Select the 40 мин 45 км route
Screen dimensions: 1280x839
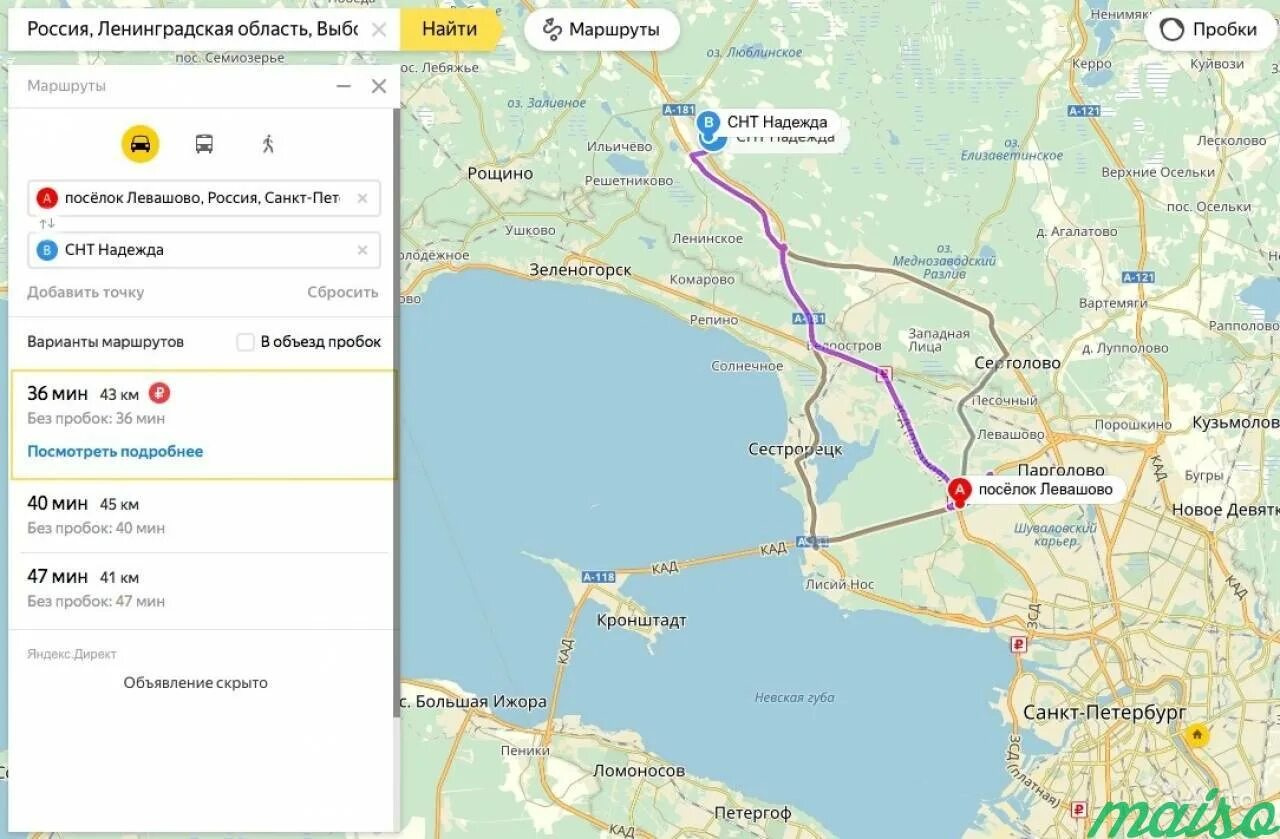(203, 515)
